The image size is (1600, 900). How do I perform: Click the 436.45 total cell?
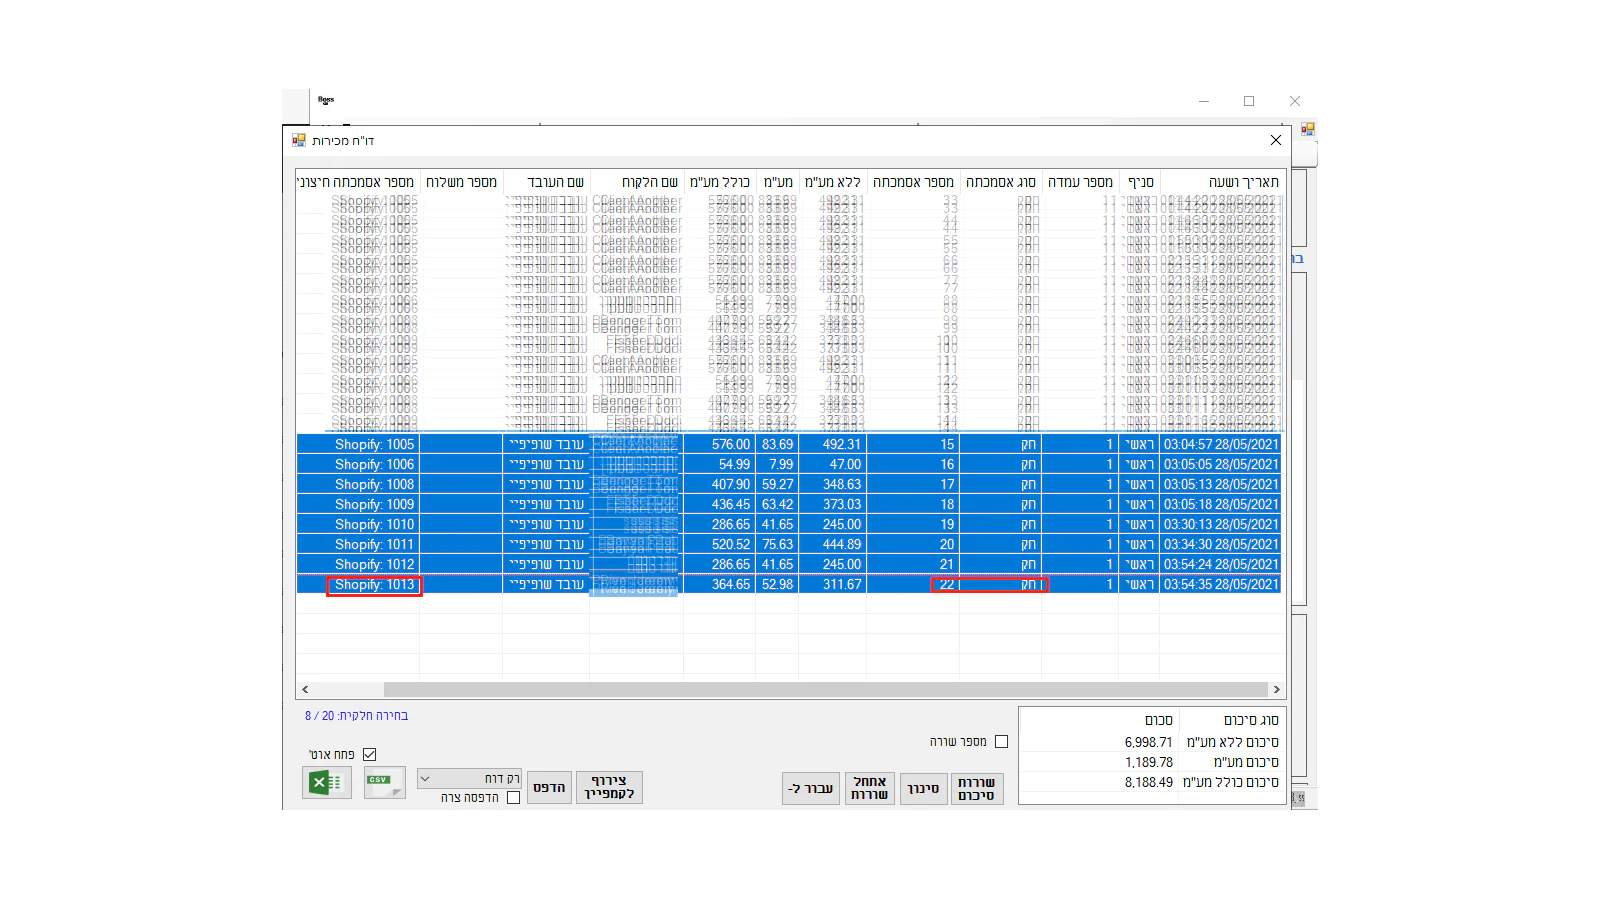[720, 504]
